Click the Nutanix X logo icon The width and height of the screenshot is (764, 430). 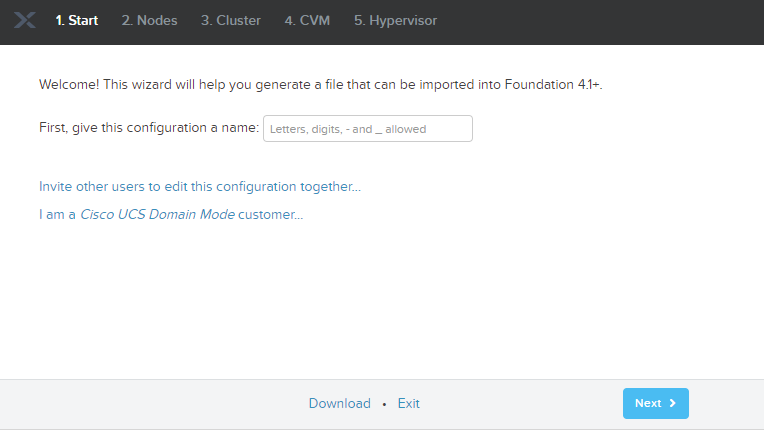coord(25,20)
